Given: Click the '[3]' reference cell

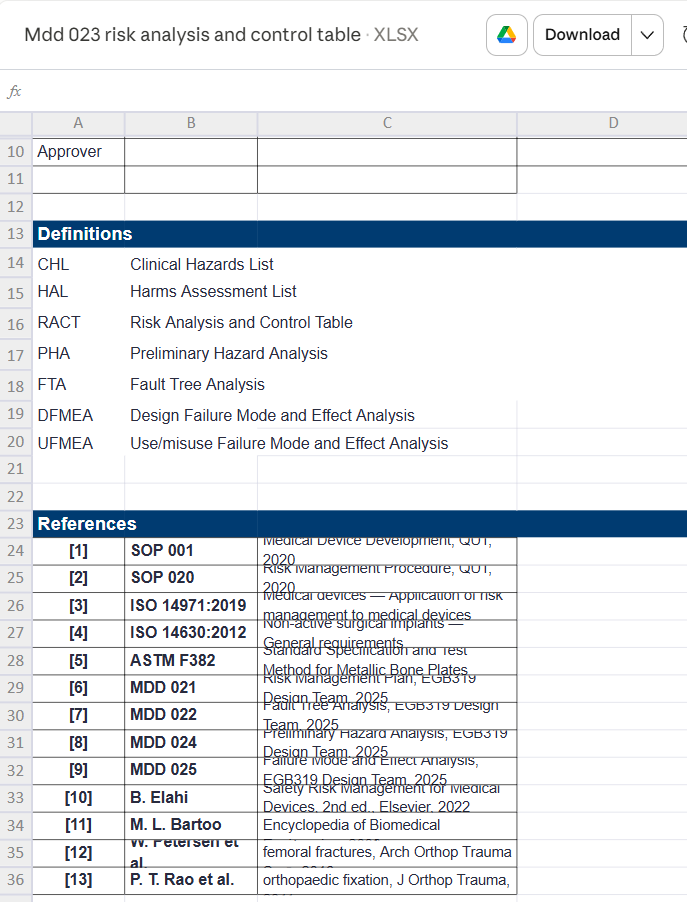Looking at the screenshot, I should point(78,606).
